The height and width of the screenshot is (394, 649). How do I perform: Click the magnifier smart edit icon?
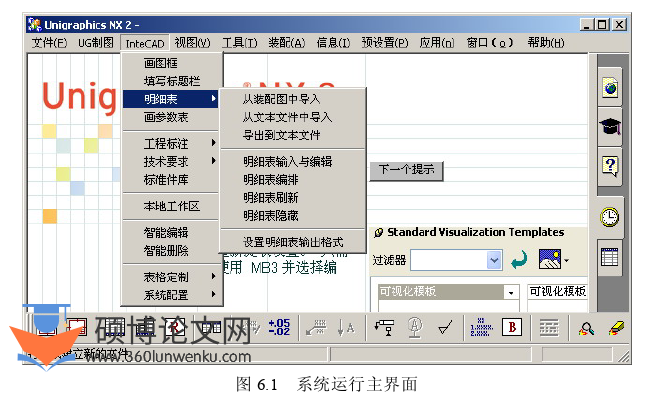coord(587,329)
